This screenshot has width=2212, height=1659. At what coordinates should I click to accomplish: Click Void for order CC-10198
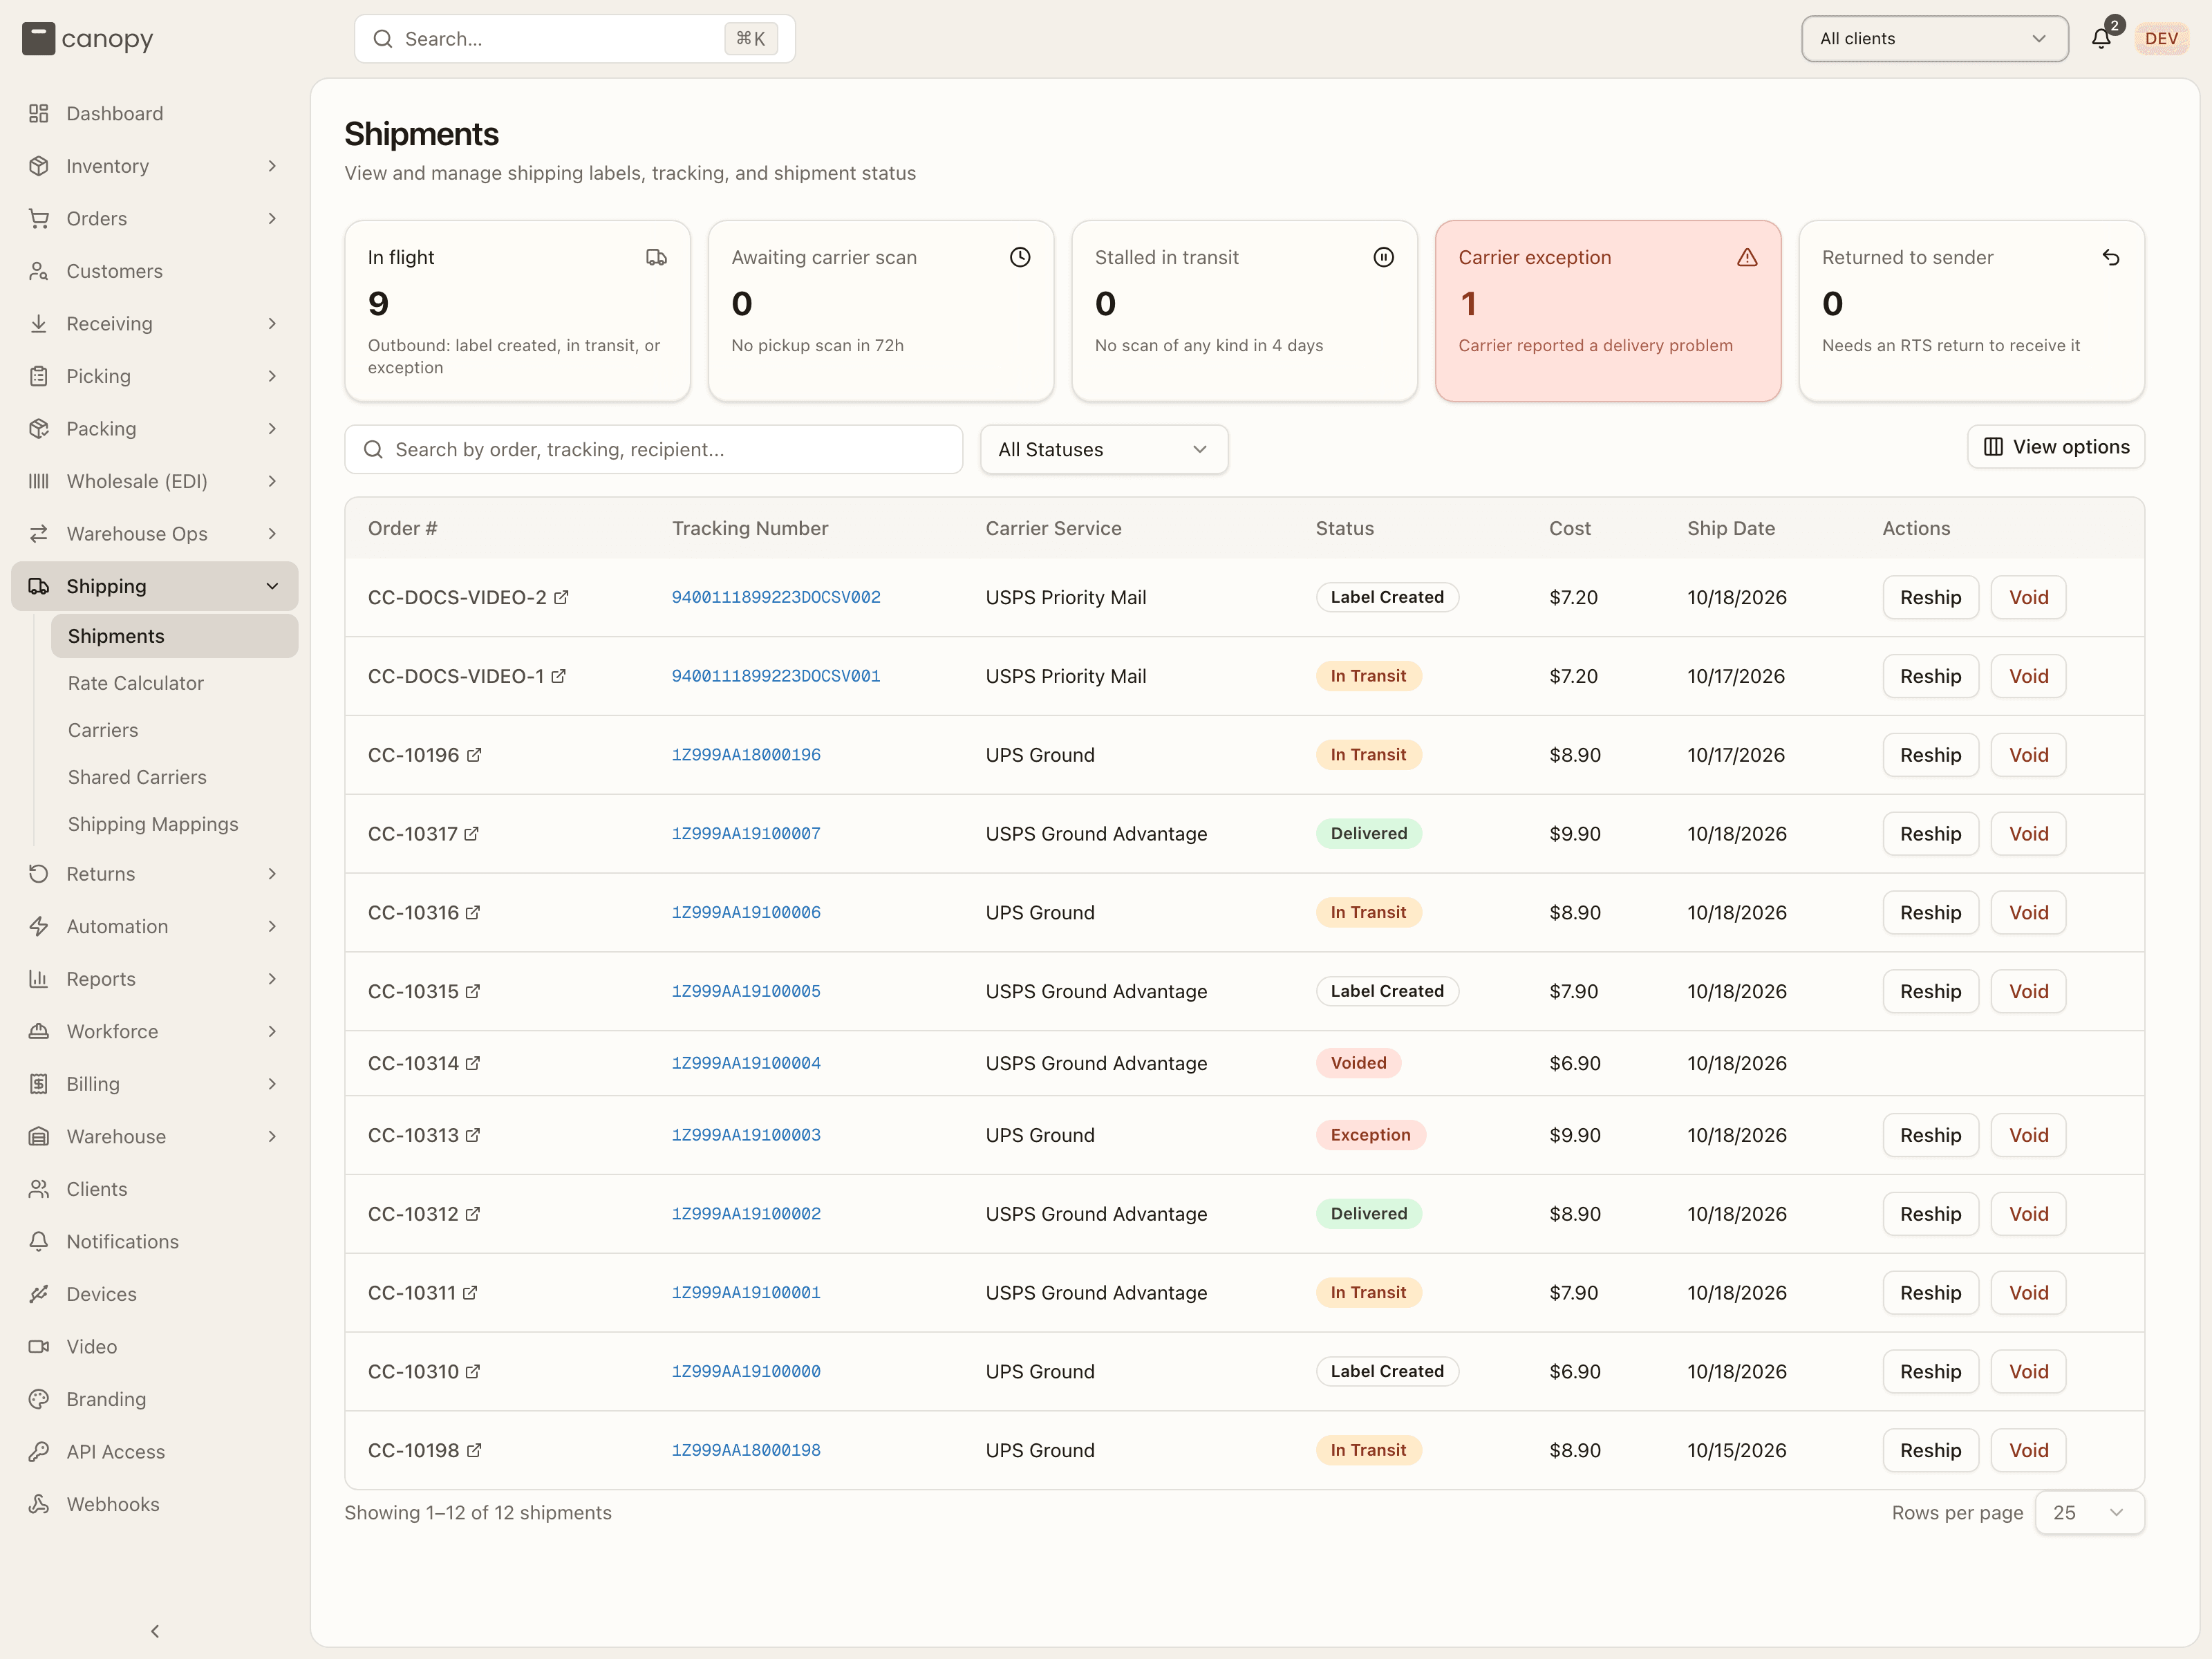tap(2028, 1451)
